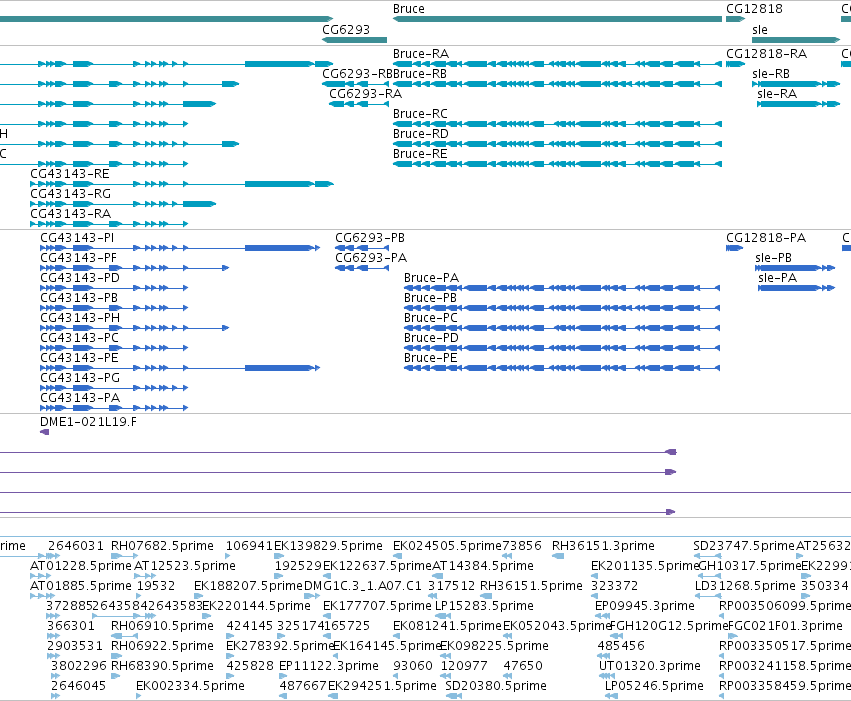Click EST label EK188207.5prime

(248, 586)
